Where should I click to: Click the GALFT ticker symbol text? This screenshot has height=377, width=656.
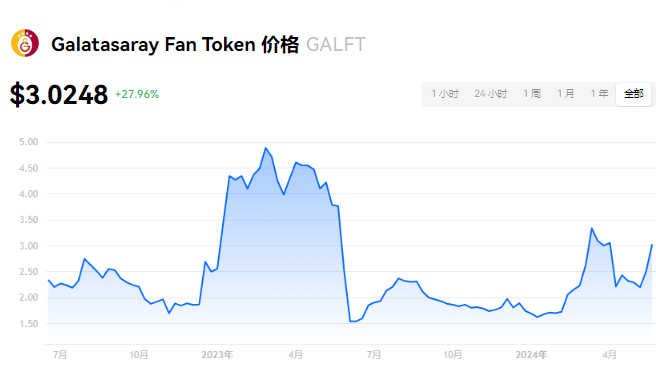[336, 44]
